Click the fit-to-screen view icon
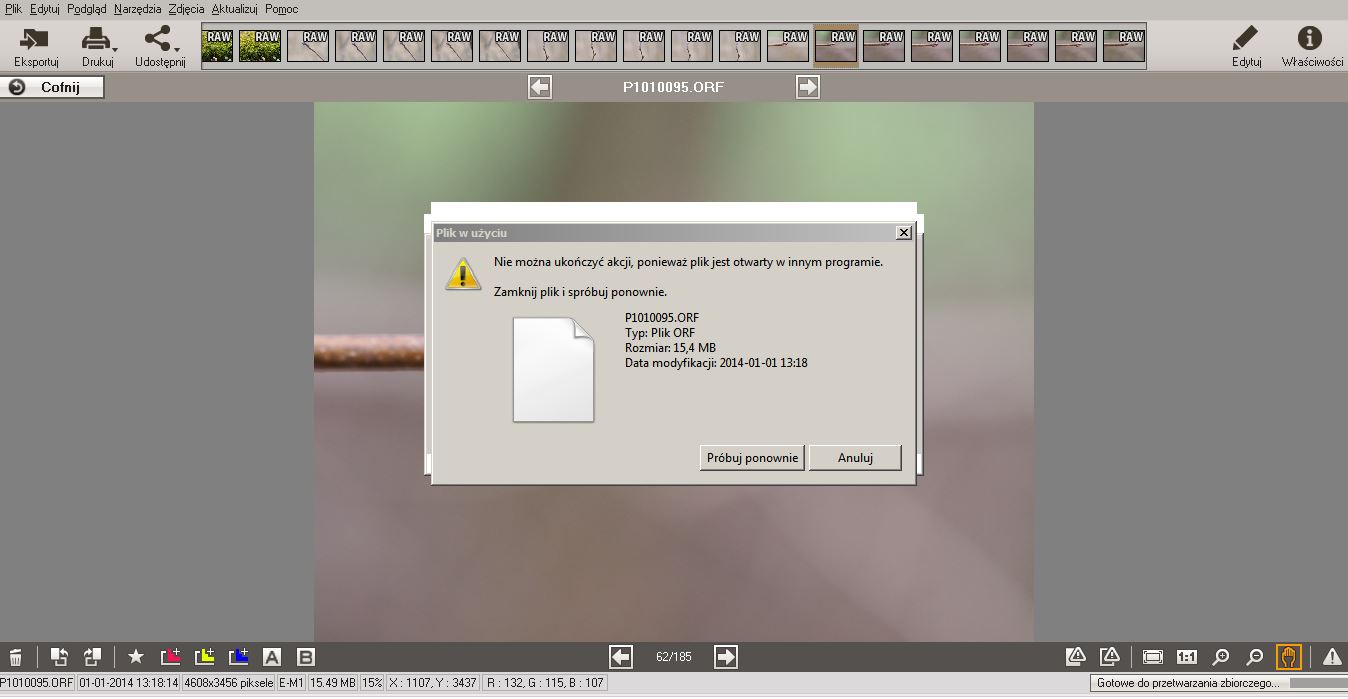This screenshot has height=699, width=1348. 1153,657
